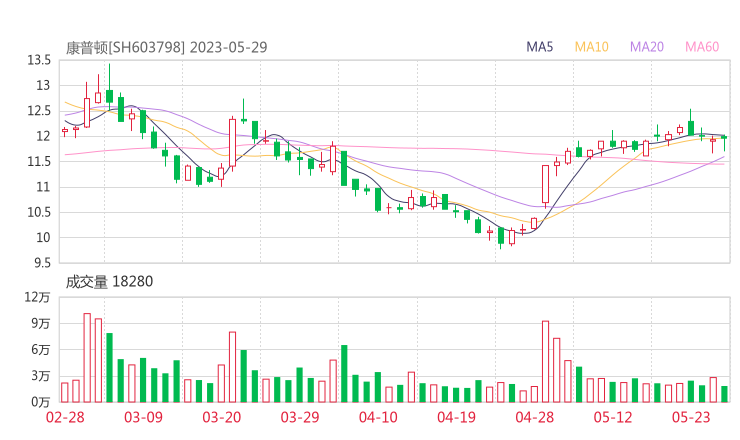Click the 05-12 date axis label
The image size is (740, 440).
[x=613, y=417]
